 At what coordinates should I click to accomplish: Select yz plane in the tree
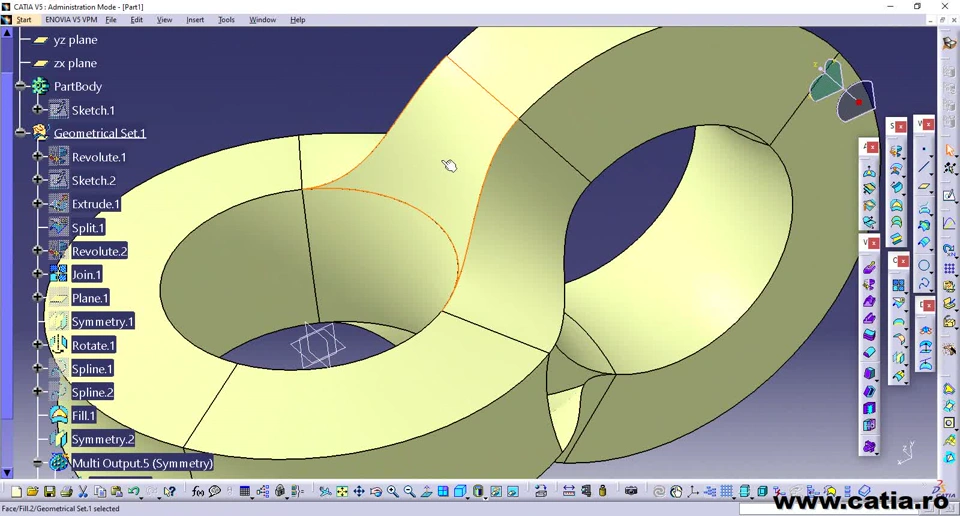click(75, 40)
